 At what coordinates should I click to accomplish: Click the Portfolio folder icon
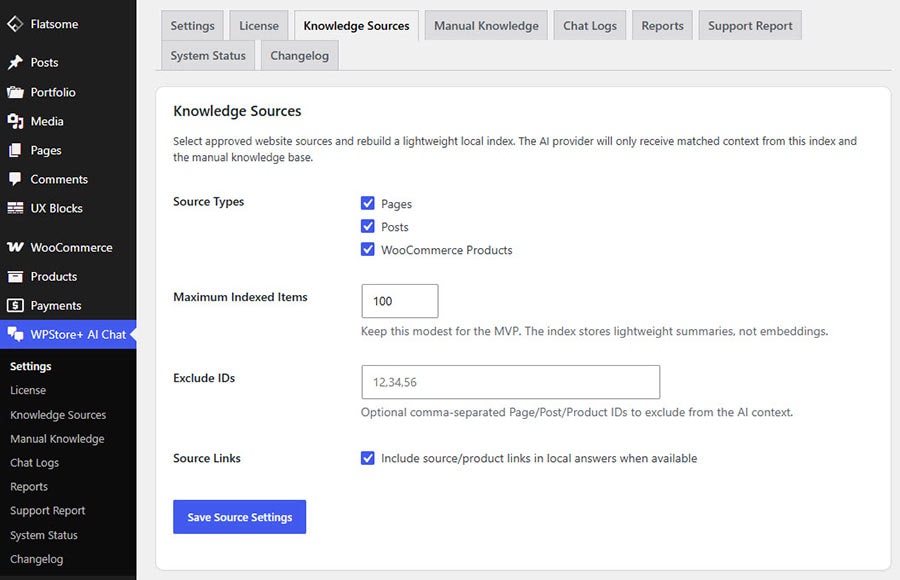click(x=15, y=92)
